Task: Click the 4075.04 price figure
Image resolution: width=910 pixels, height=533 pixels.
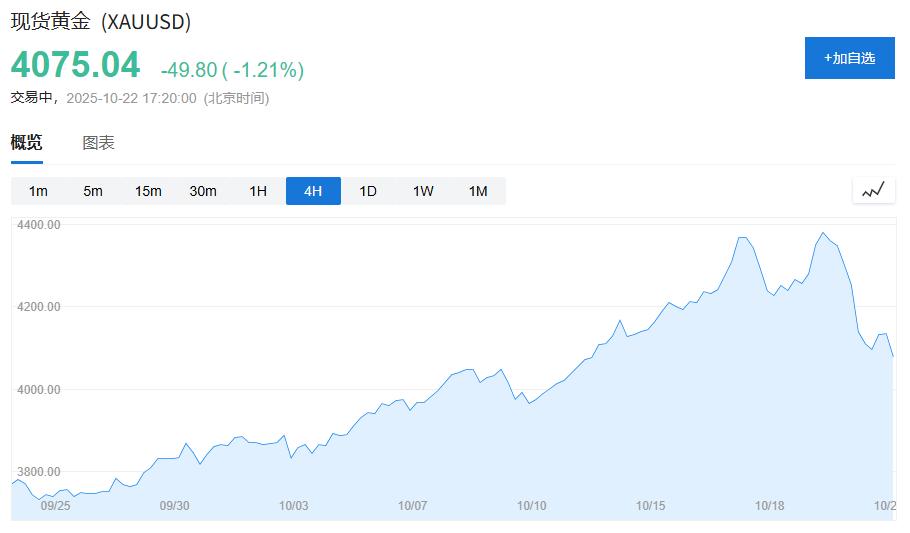Action: pyautogui.click(x=76, y=65)
